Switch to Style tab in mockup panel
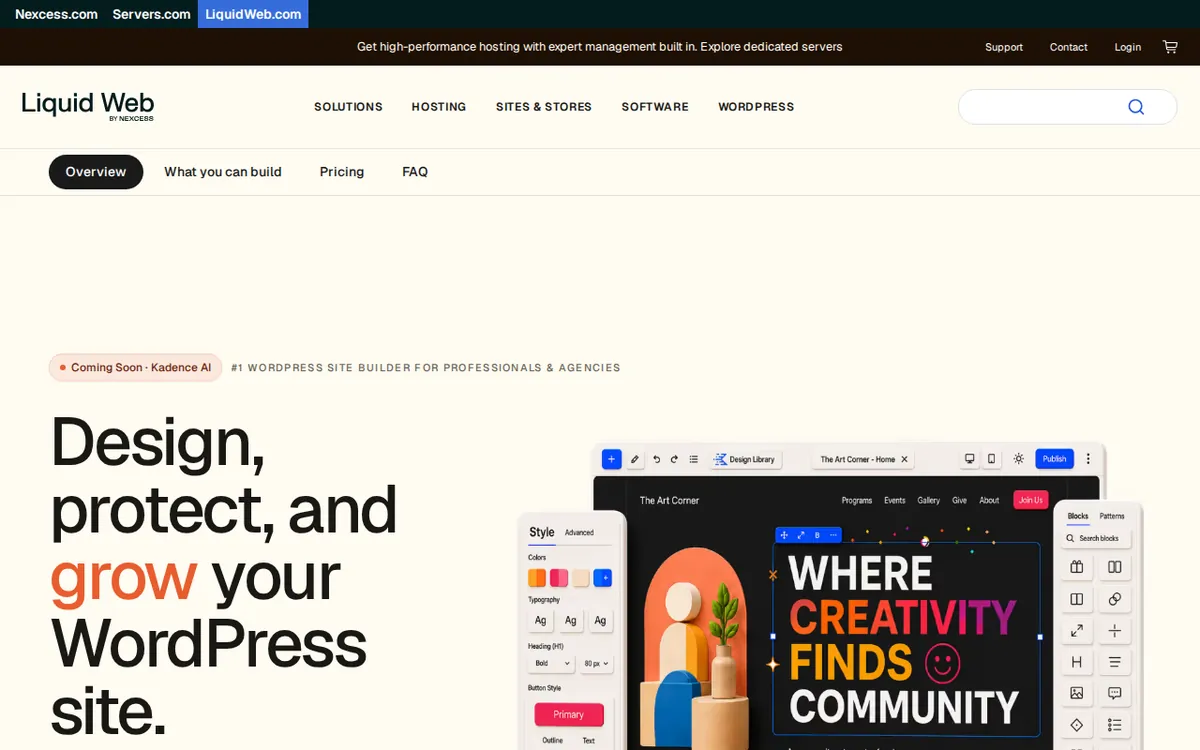 (542, 532)
